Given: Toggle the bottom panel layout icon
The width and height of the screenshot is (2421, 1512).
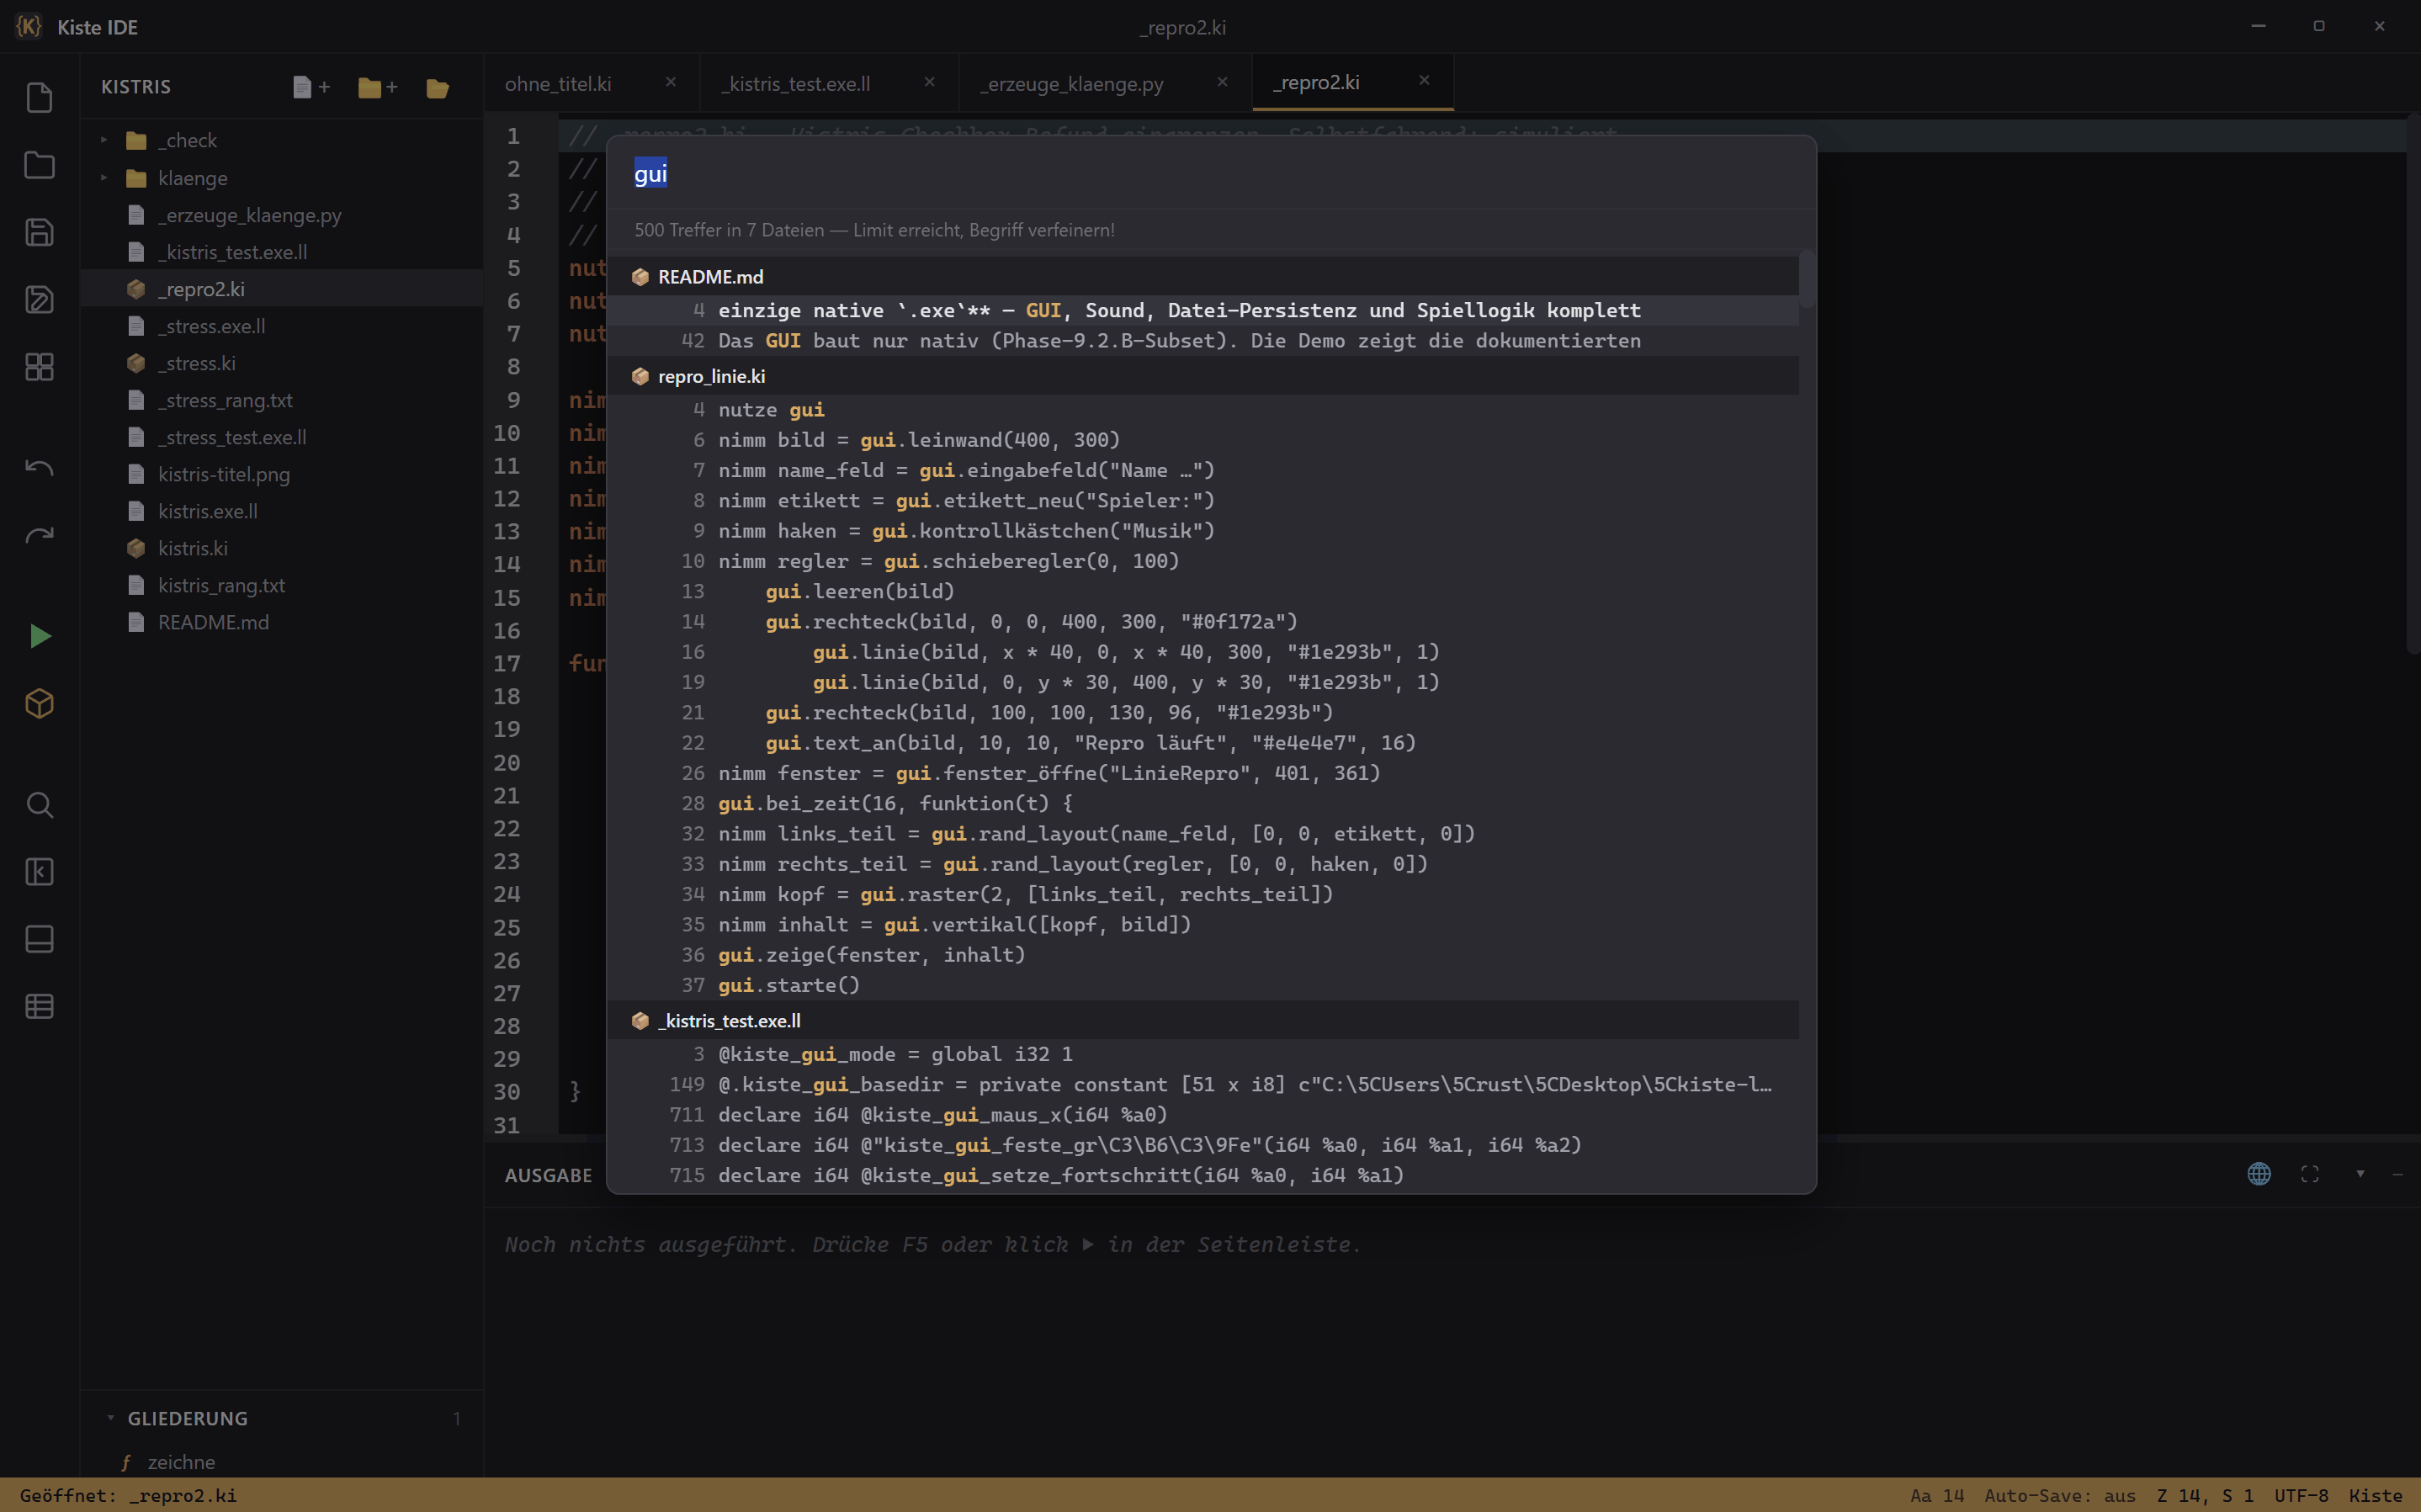Looking at the screenshot, I should coord(39,939).
